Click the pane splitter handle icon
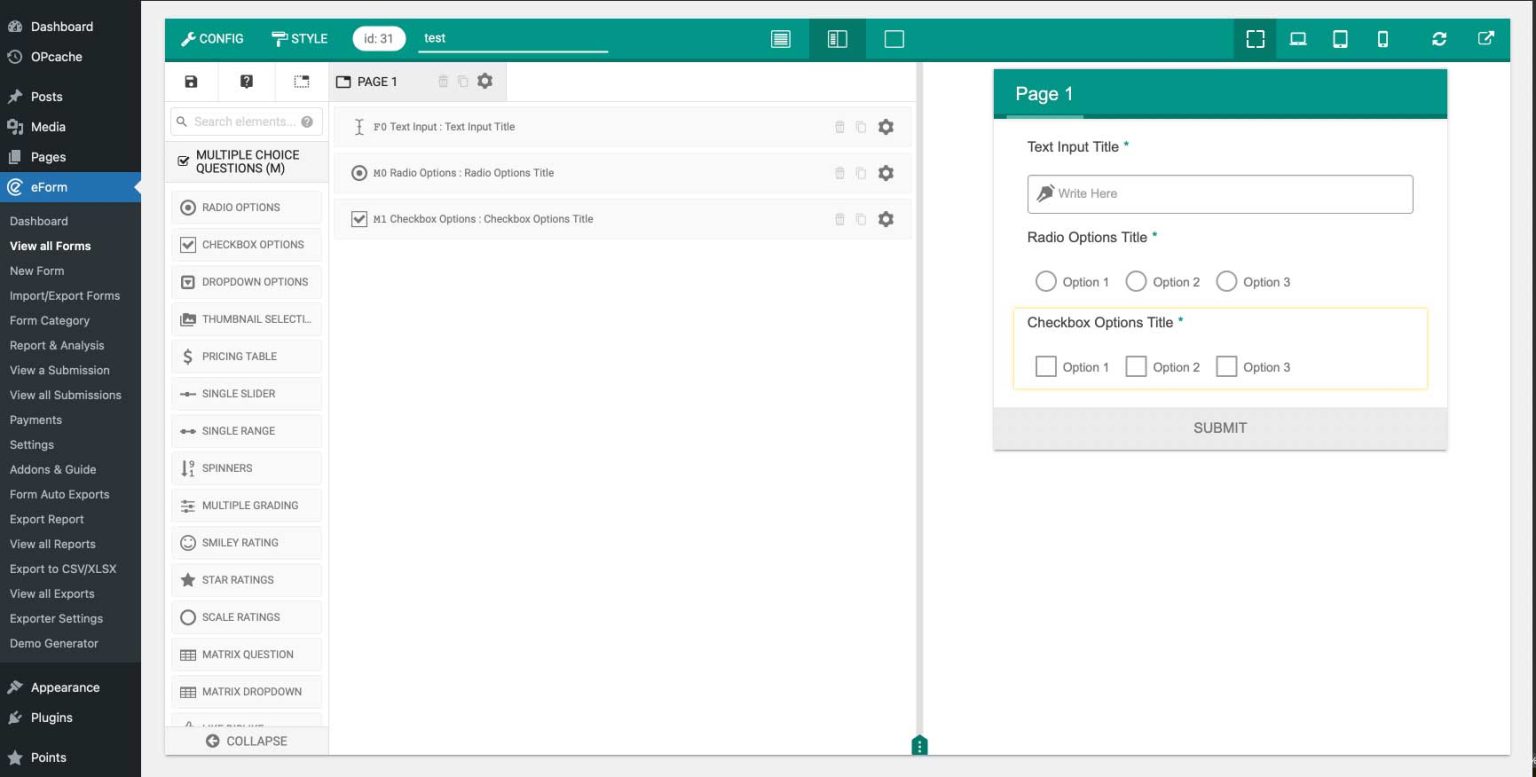The width and height of the screenshot is (1536, 777). pos(920,745)
